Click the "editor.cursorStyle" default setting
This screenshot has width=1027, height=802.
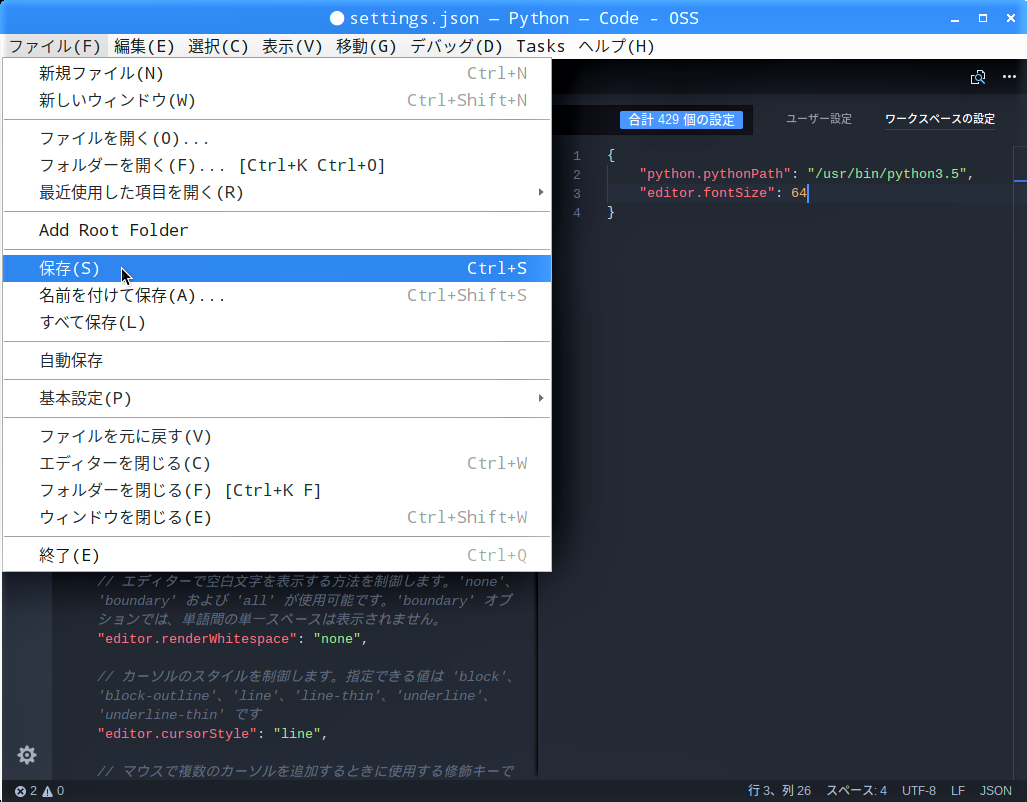(177, 734)
